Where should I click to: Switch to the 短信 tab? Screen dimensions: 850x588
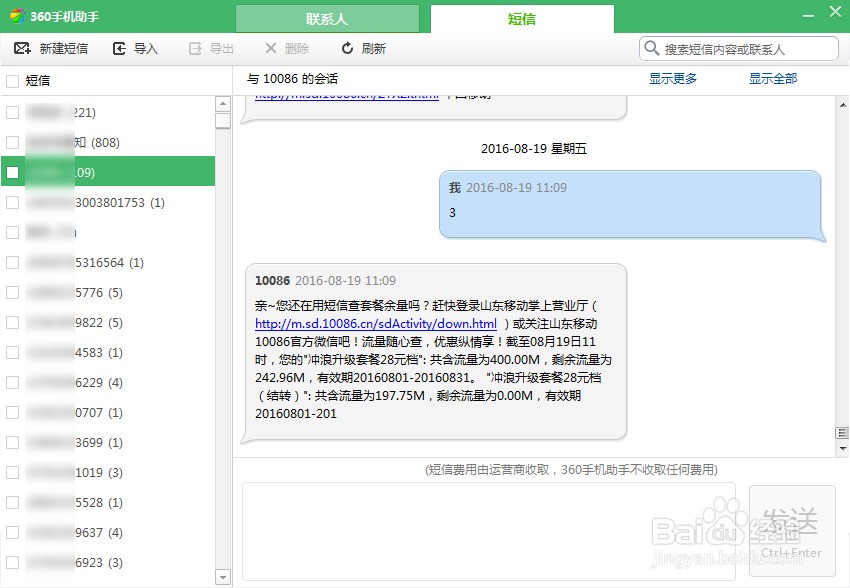click(x=522, y=19)
